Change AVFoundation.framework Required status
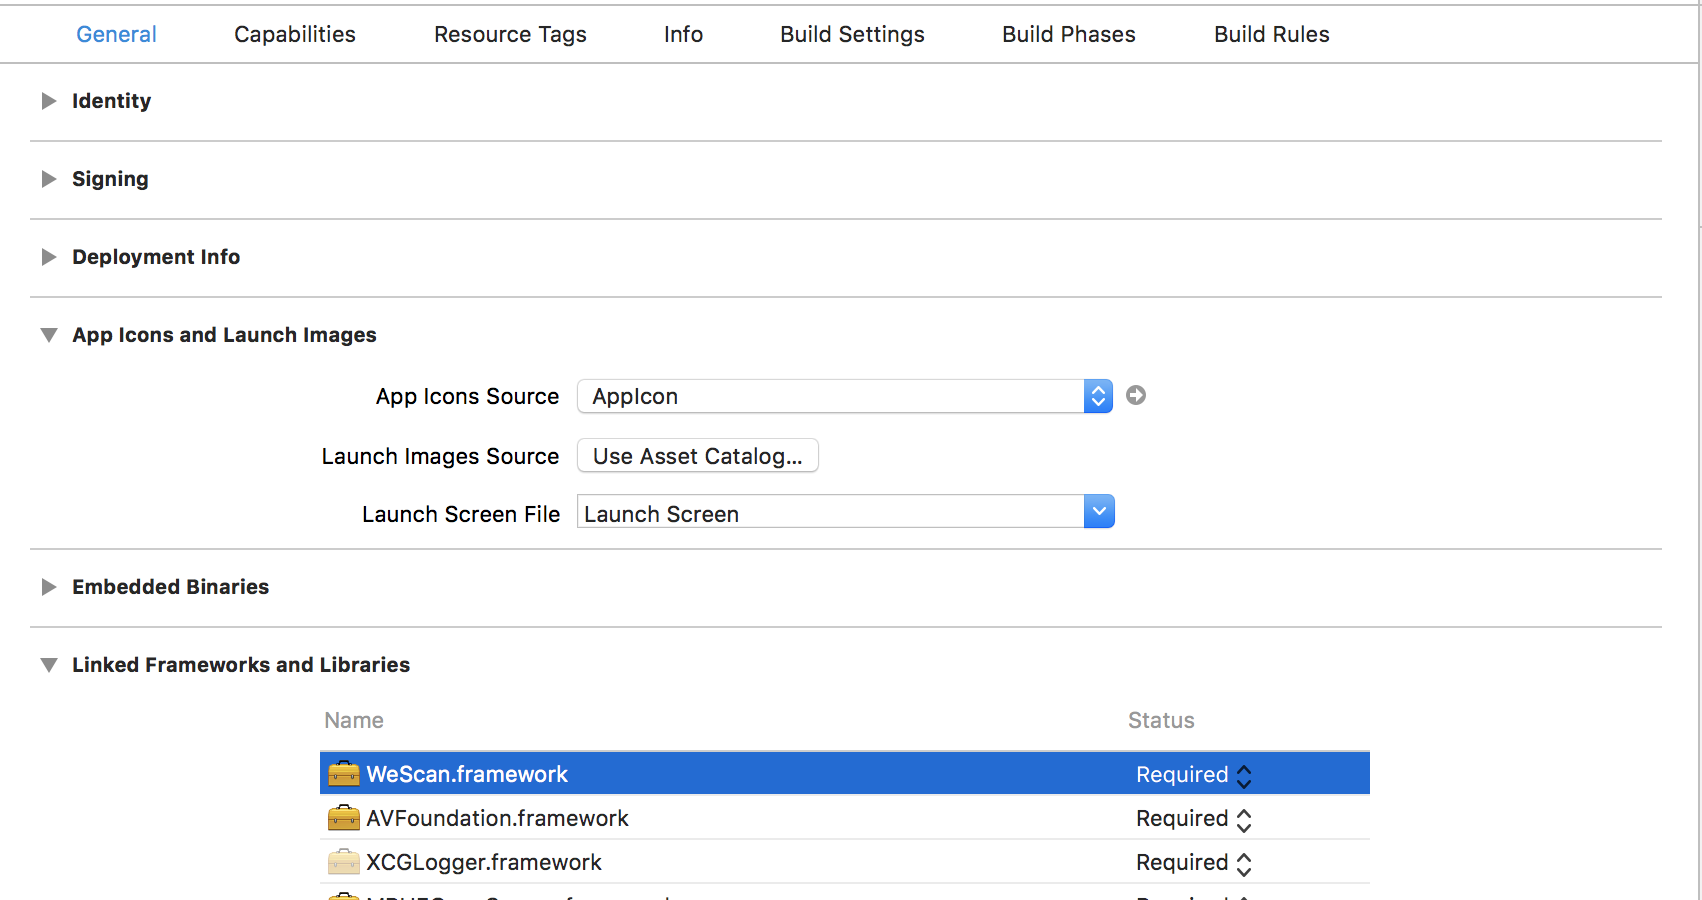The width and height of the screenshot is (1702, 900). click(1193, 819)
